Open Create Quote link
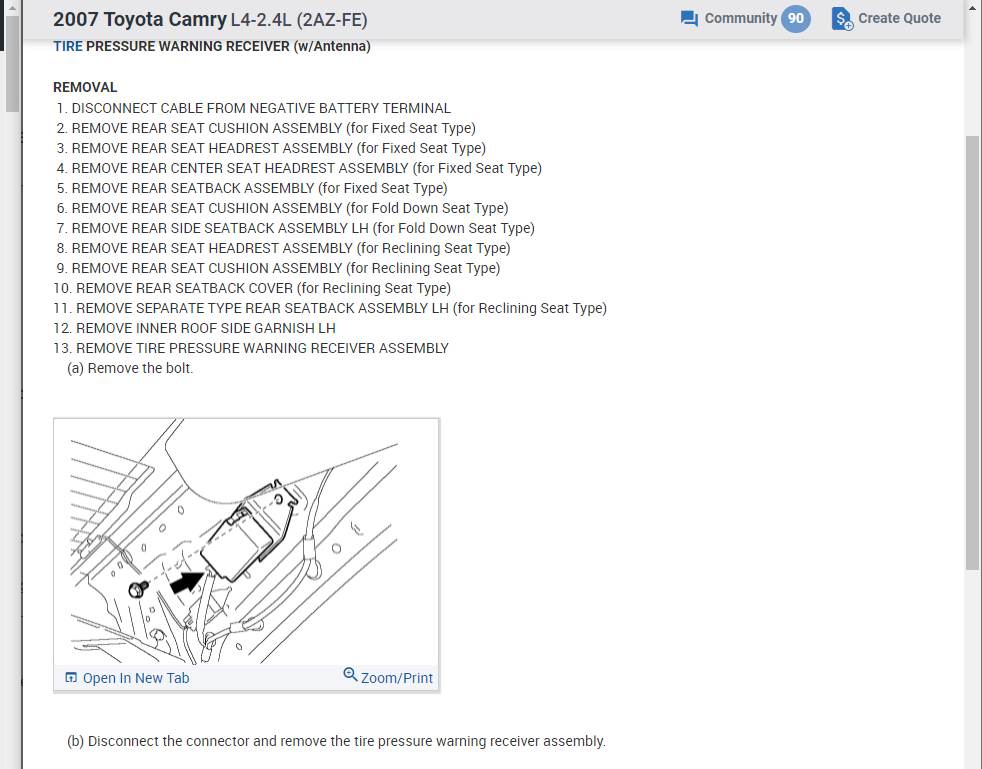Screen dimensions: 982x769 (899, 19)
